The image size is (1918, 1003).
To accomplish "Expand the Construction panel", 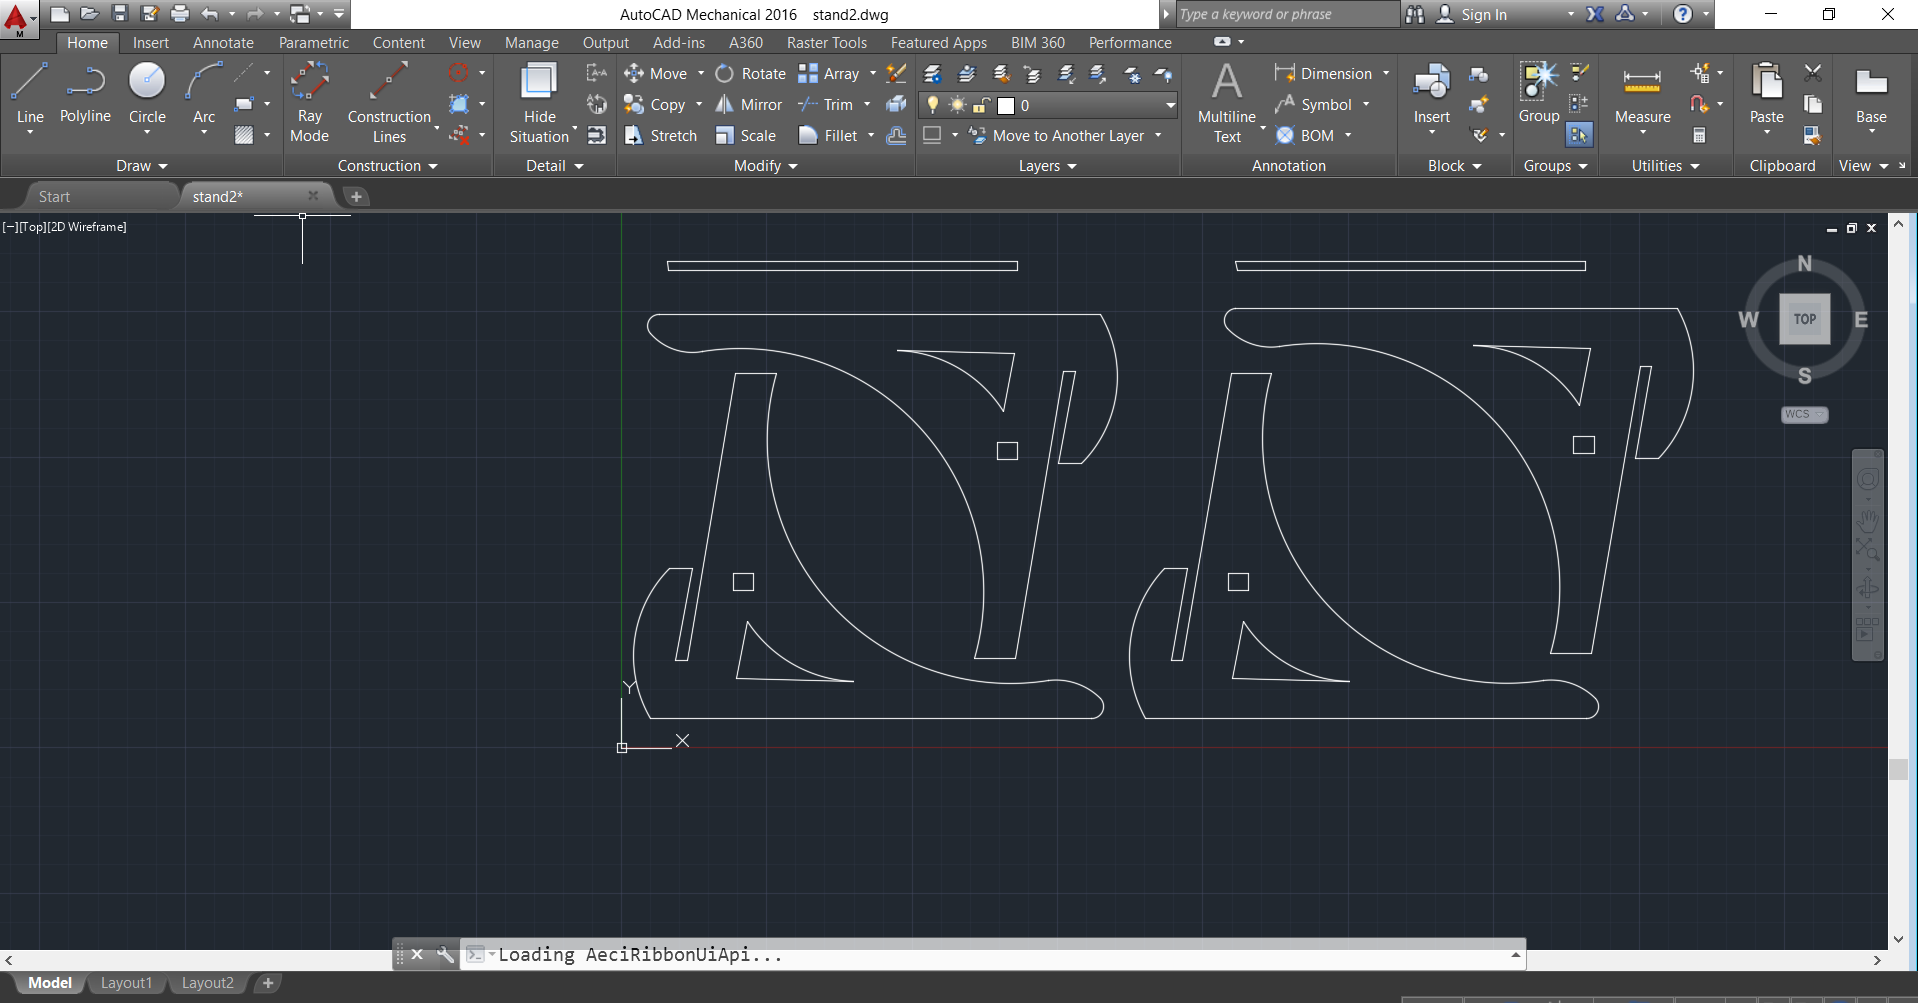I will (387, 166).
